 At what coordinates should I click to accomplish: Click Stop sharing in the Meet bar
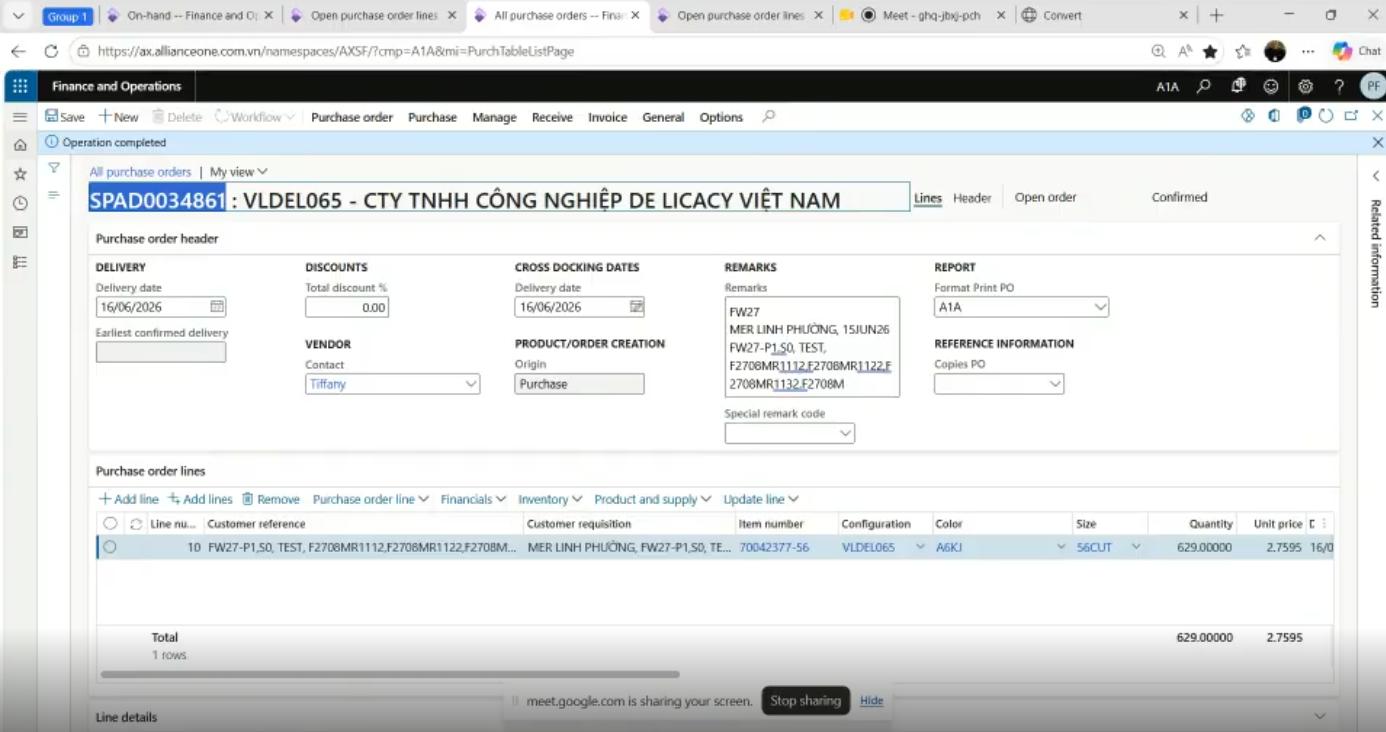(805, 701)
